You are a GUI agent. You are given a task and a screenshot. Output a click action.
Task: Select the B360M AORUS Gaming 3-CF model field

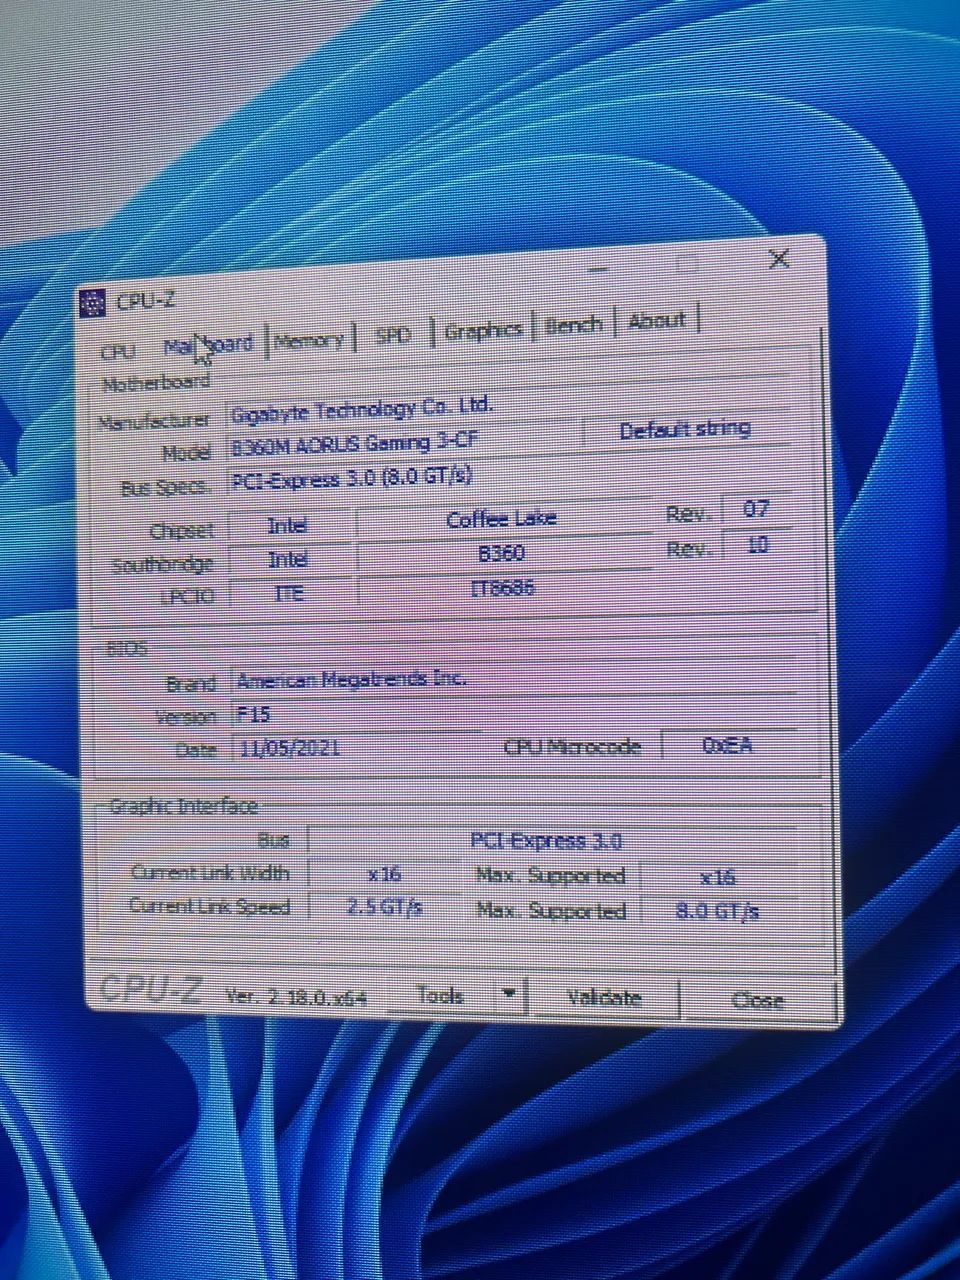tap(400, 443)
